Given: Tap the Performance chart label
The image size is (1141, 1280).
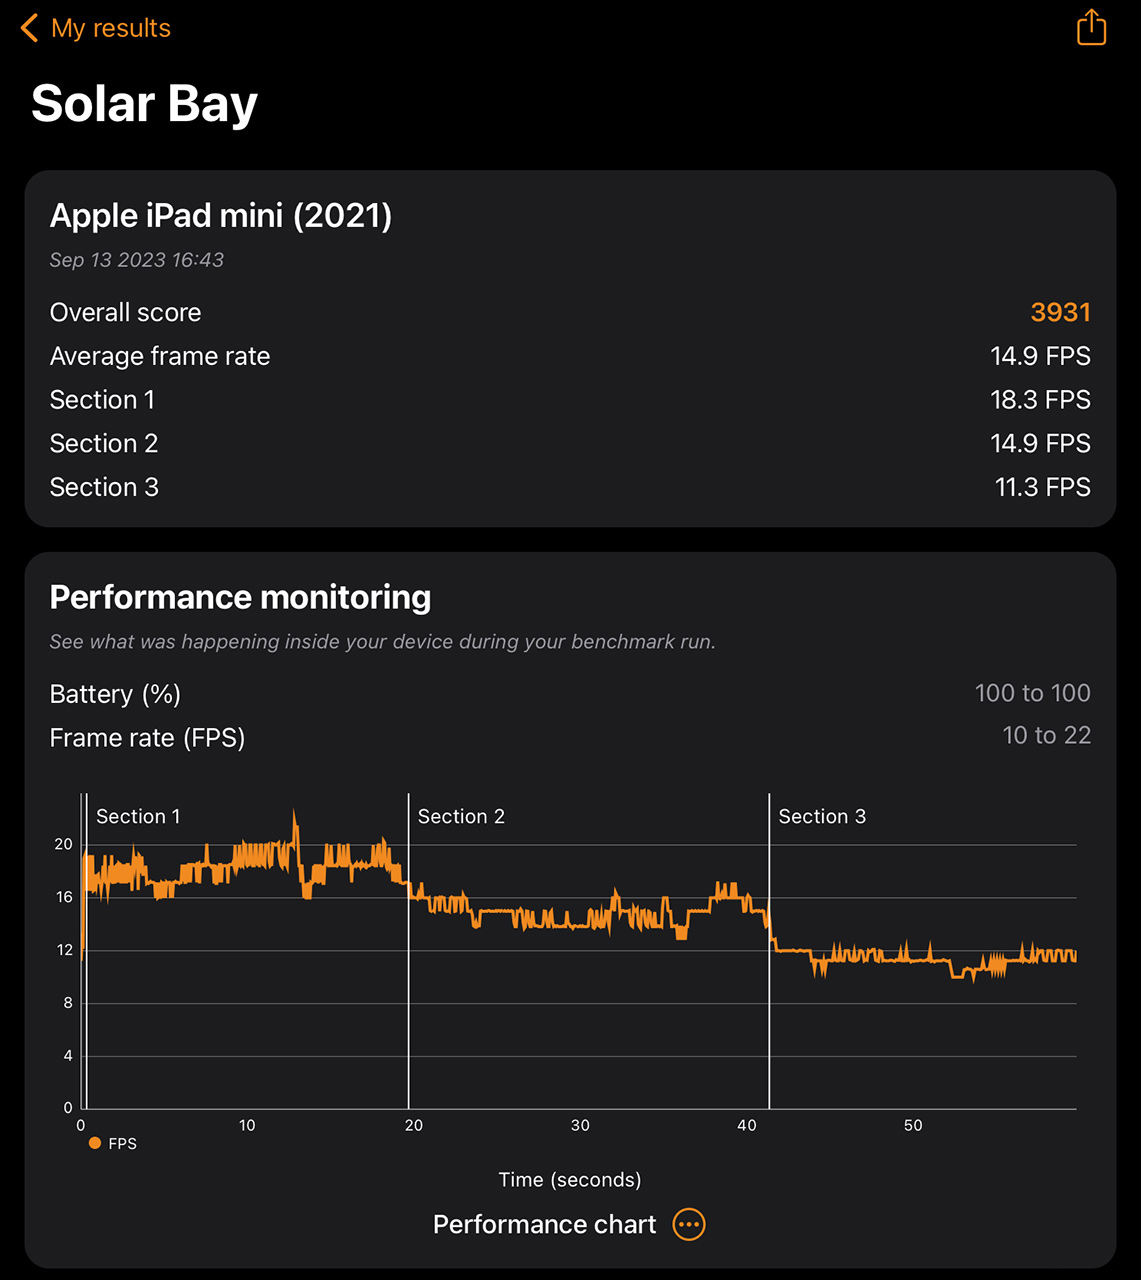Looking at the screenshot, I should [544, 1224].
